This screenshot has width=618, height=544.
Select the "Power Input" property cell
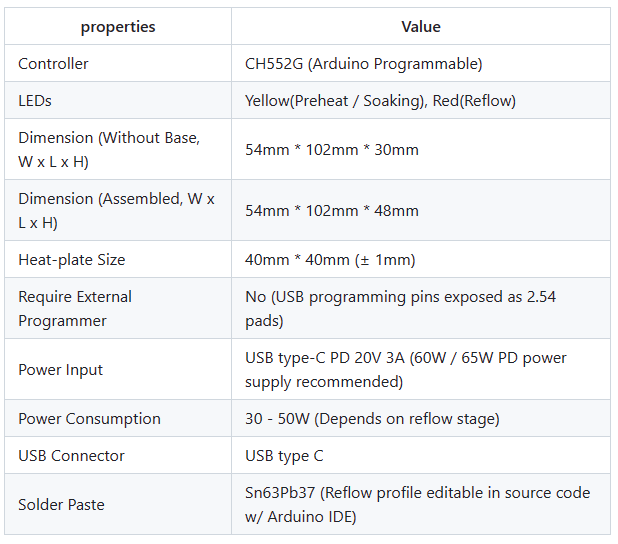[x=59, y=370]
